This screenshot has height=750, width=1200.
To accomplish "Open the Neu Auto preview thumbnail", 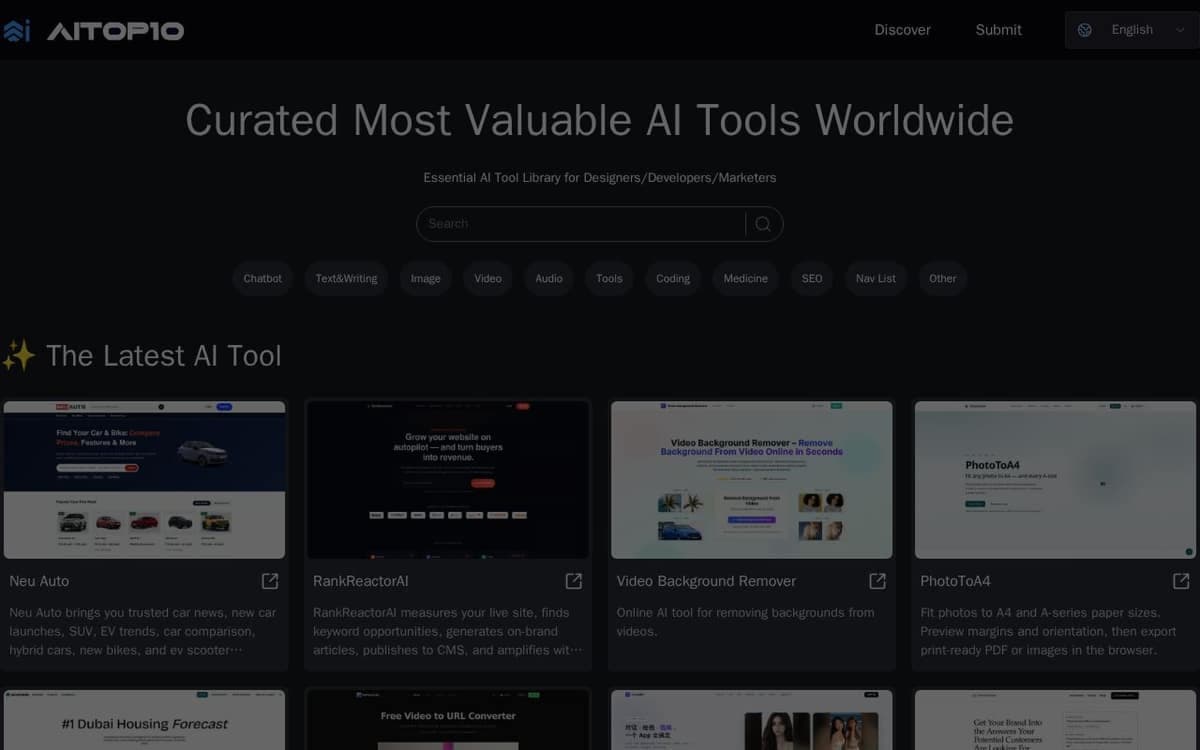I will coord(144,480).
